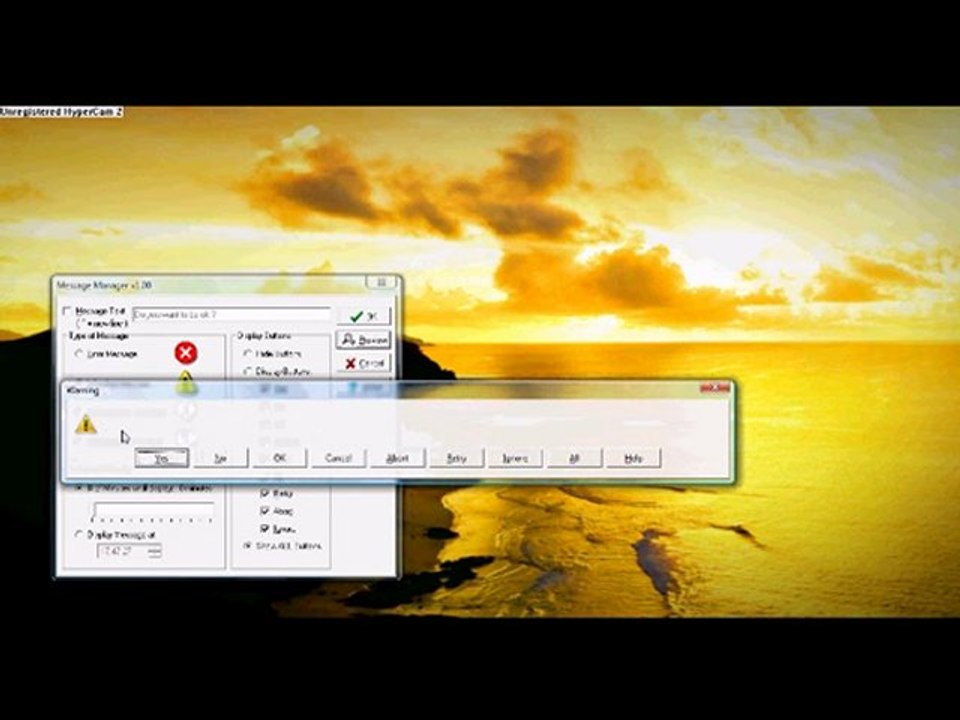This screenshot has height=720, width=960.
Task: Click the Ignore button in Warning dialog
Action: point(515,458)
